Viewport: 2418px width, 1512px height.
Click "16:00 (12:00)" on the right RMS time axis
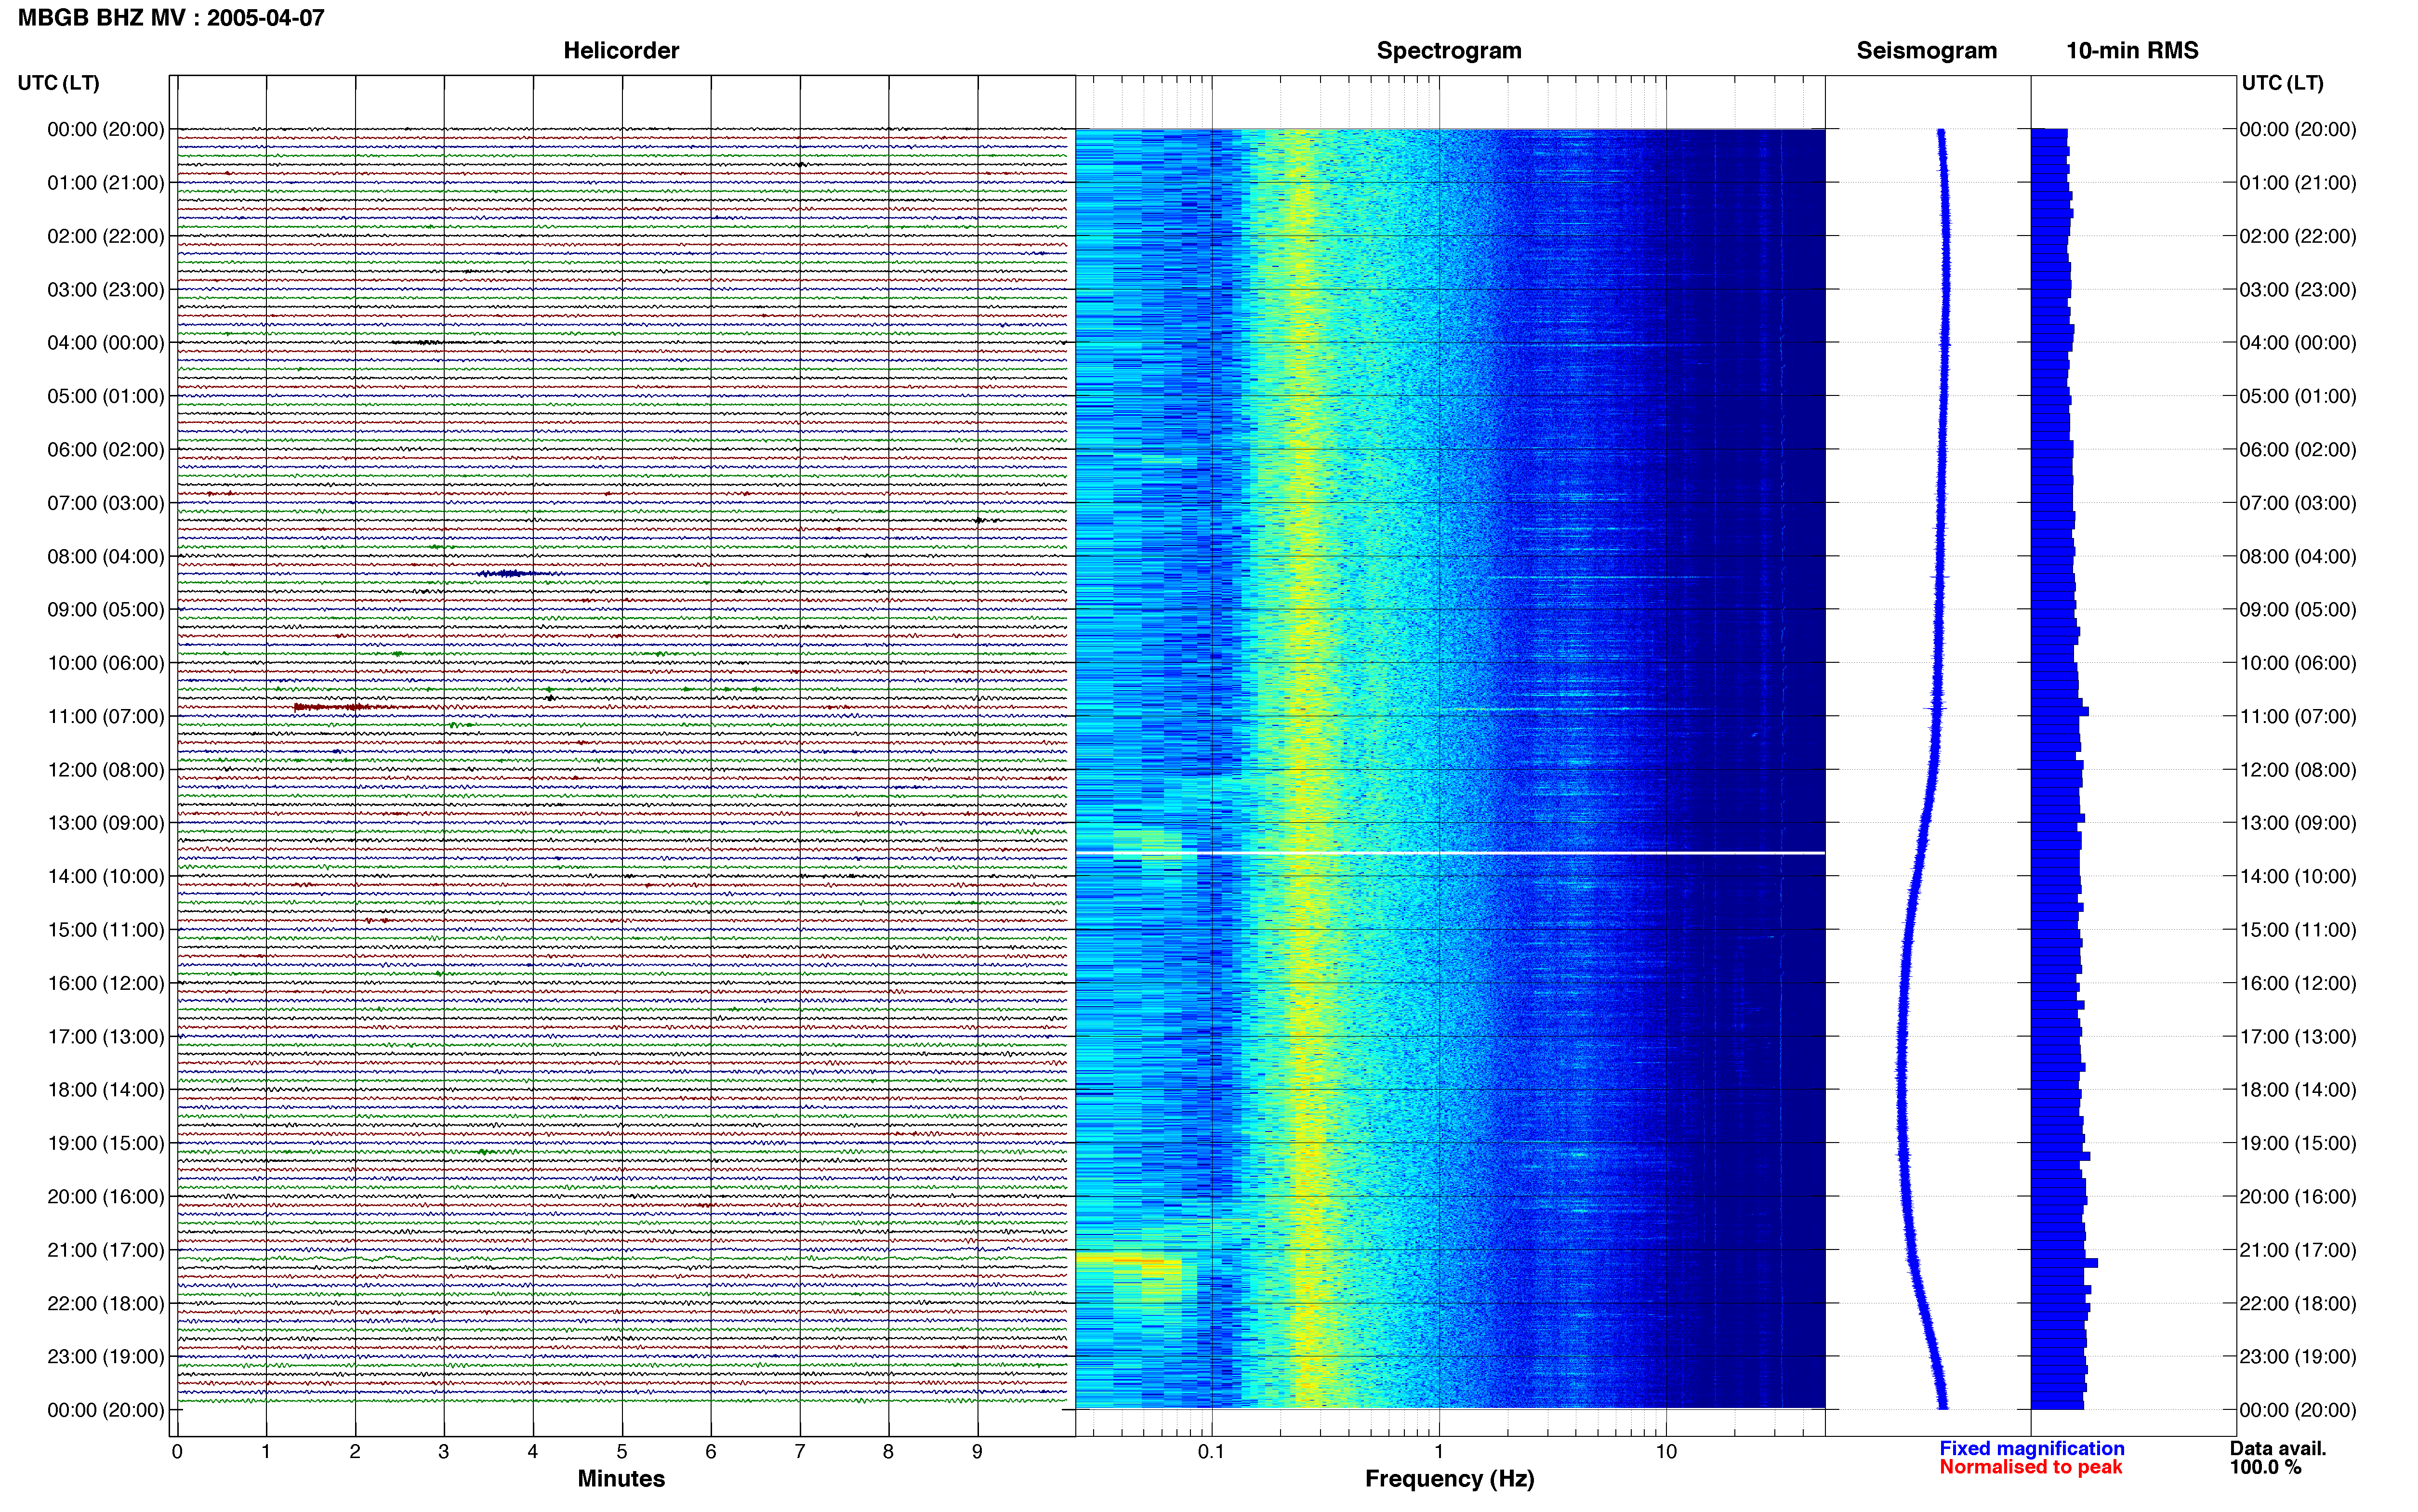pos(2298,983)
